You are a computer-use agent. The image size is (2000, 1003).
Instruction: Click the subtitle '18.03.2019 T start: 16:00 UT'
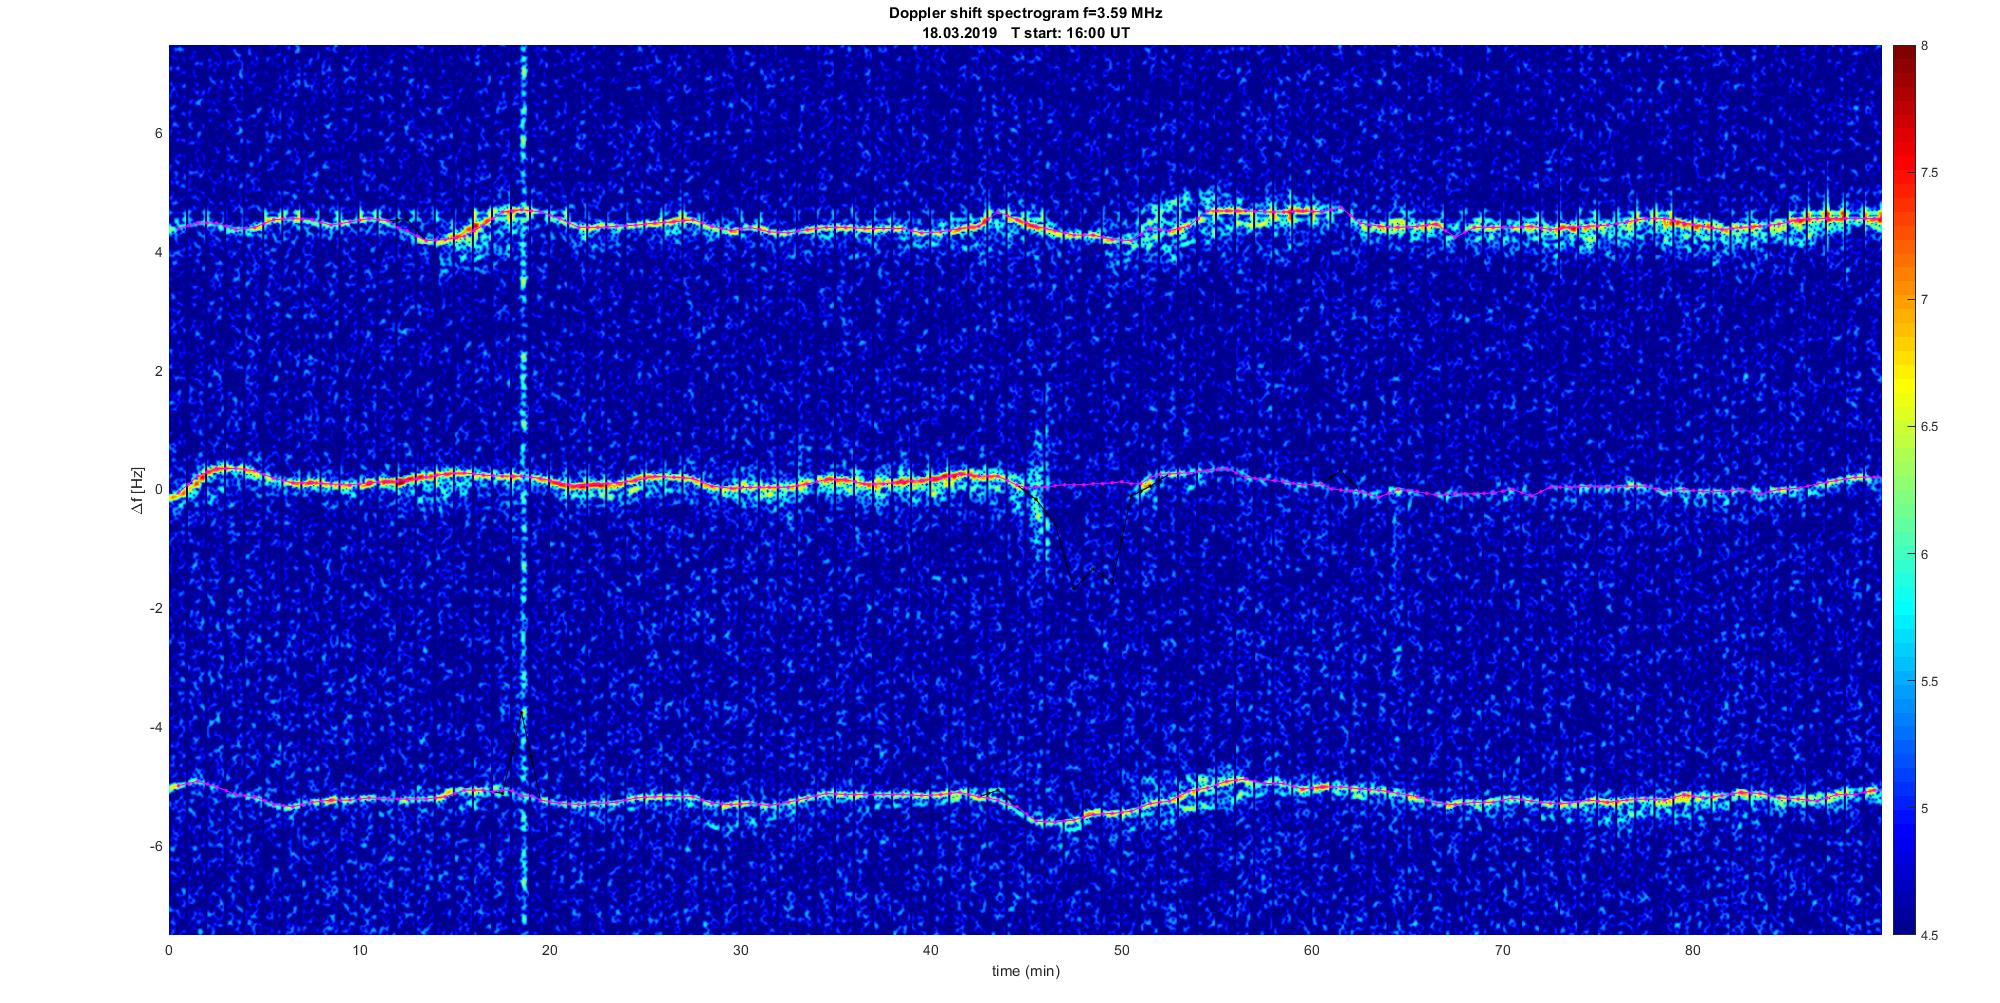click(x=1025, y=32)
